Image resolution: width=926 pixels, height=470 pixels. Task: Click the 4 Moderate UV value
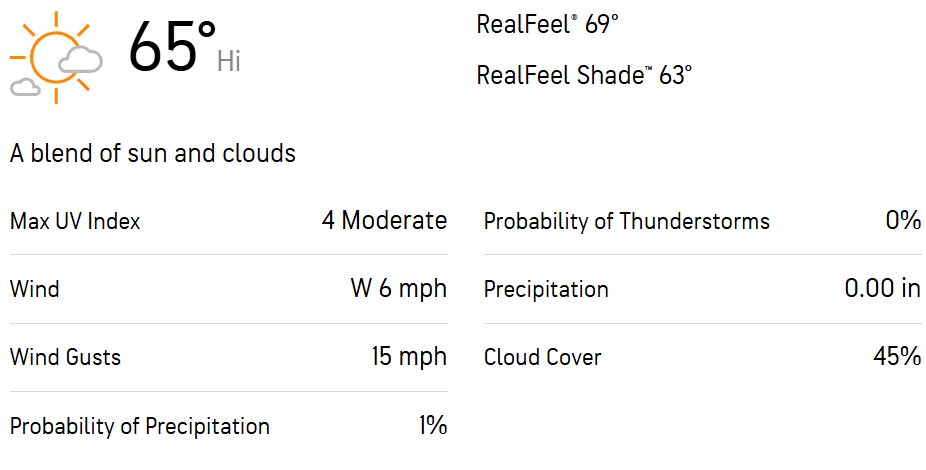384,221
